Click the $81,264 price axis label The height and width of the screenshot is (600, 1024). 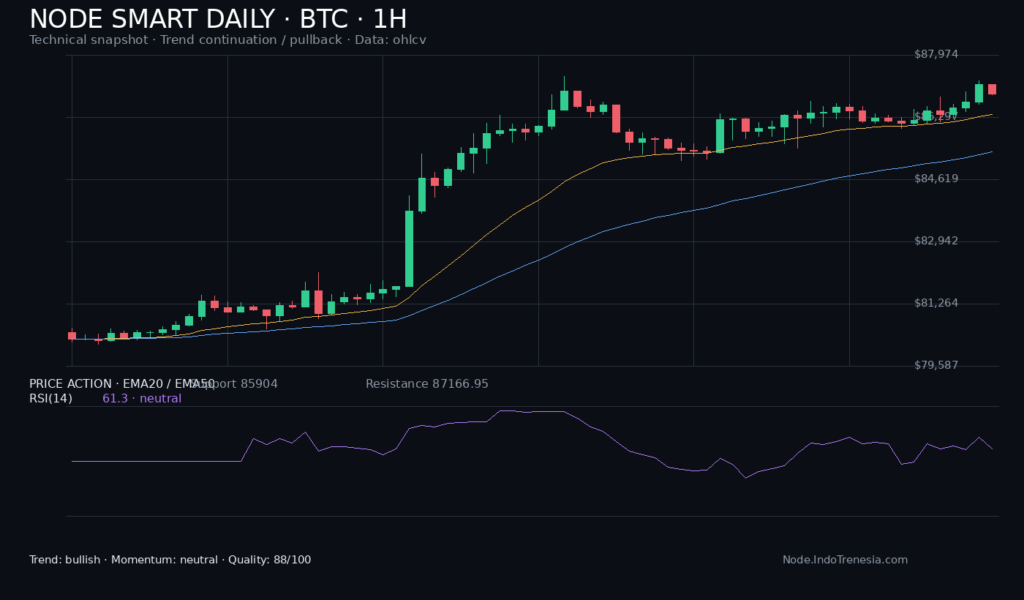(936, 303)
